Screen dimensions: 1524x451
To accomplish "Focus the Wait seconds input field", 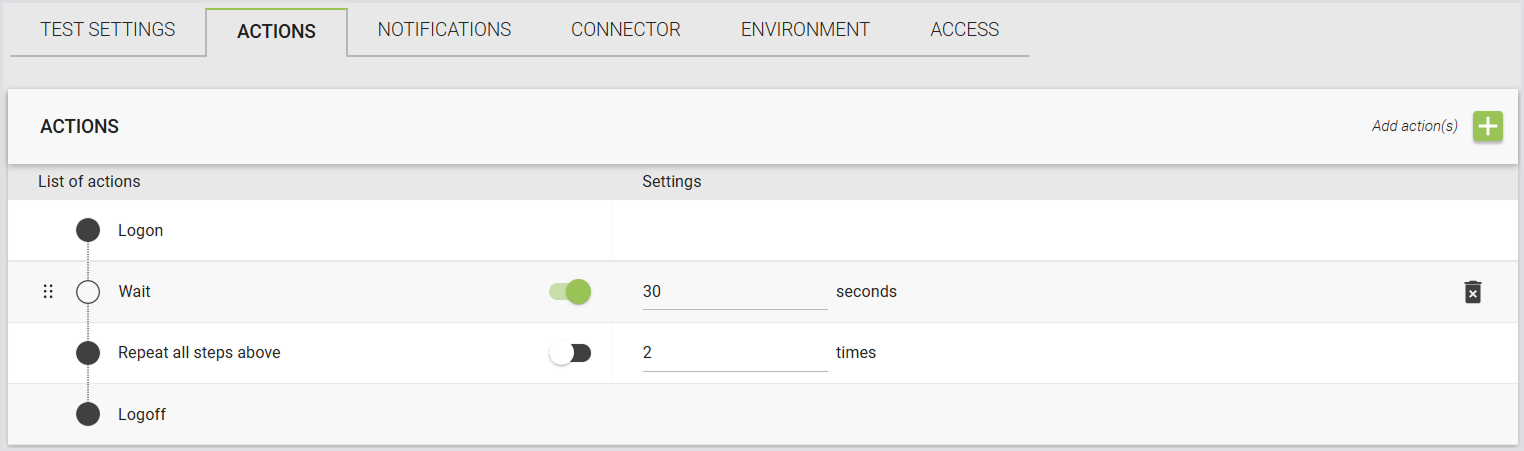I will (x=735, y=292).
